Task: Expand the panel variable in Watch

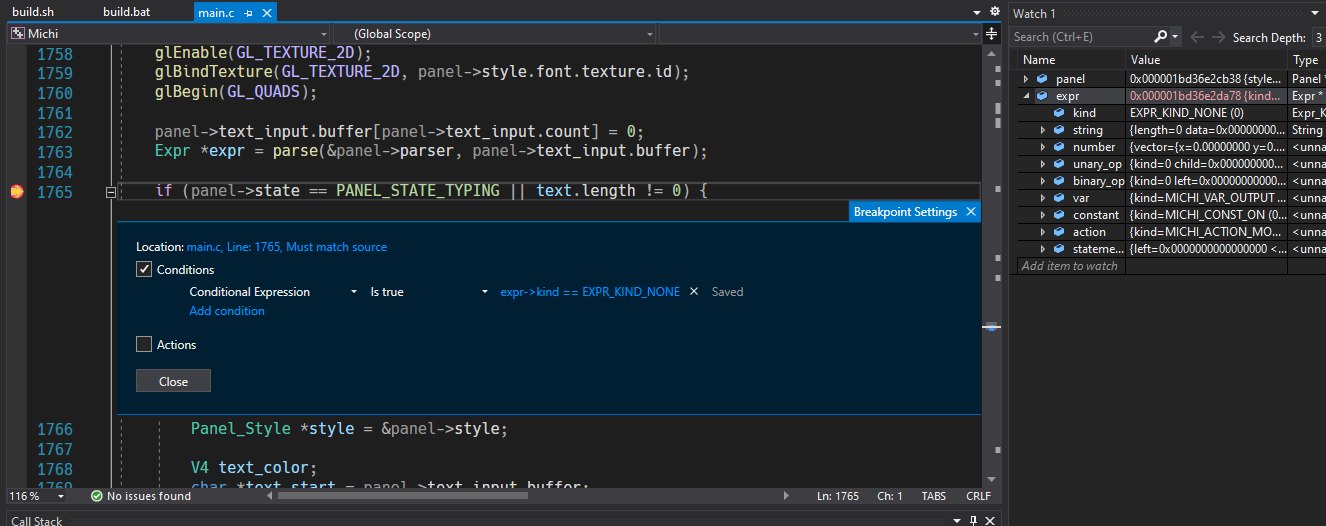Action: coord(1026,78)
